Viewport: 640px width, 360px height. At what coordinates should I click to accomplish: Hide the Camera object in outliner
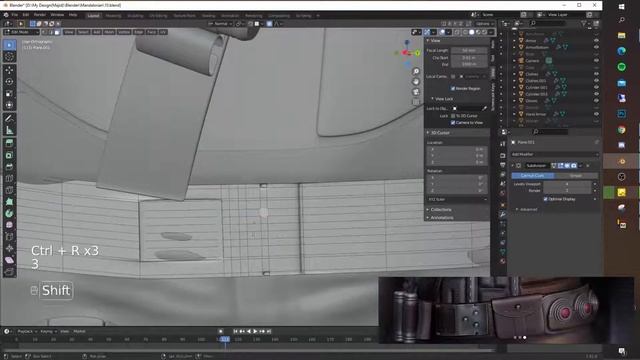click(596, 60)
